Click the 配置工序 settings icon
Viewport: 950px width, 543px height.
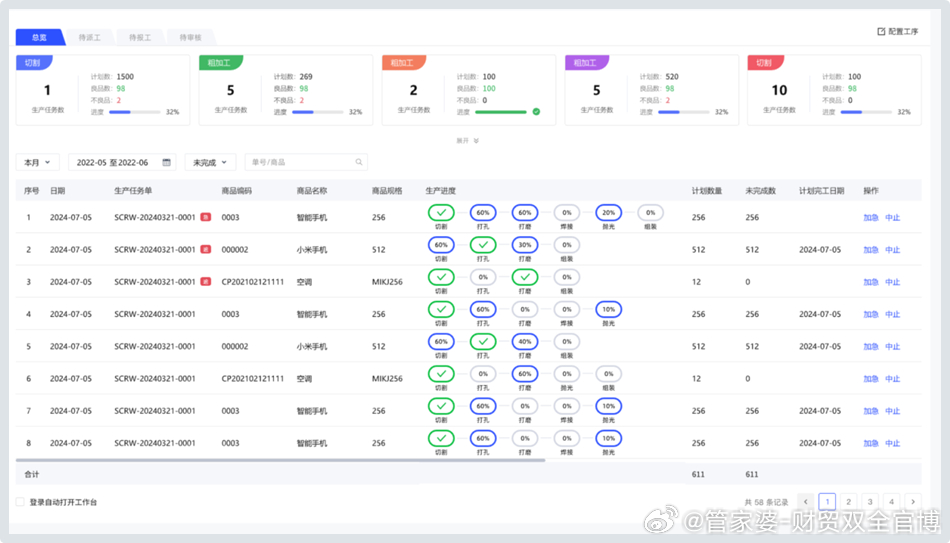click(881, 32)
